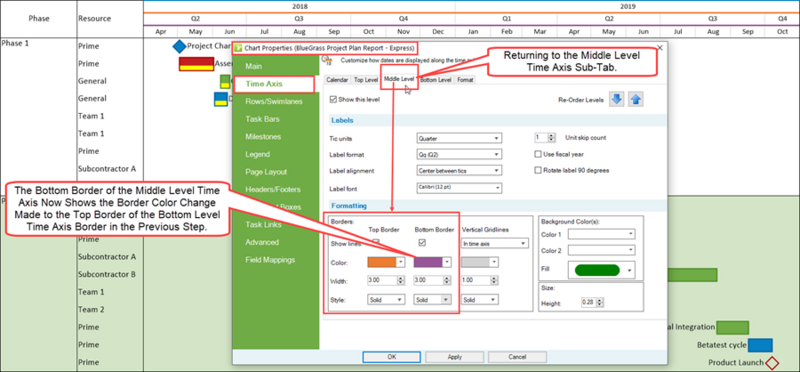Screen dimensions: 800x372
Task: Open Background Color 2 dropdown
Action: [602, 250]
